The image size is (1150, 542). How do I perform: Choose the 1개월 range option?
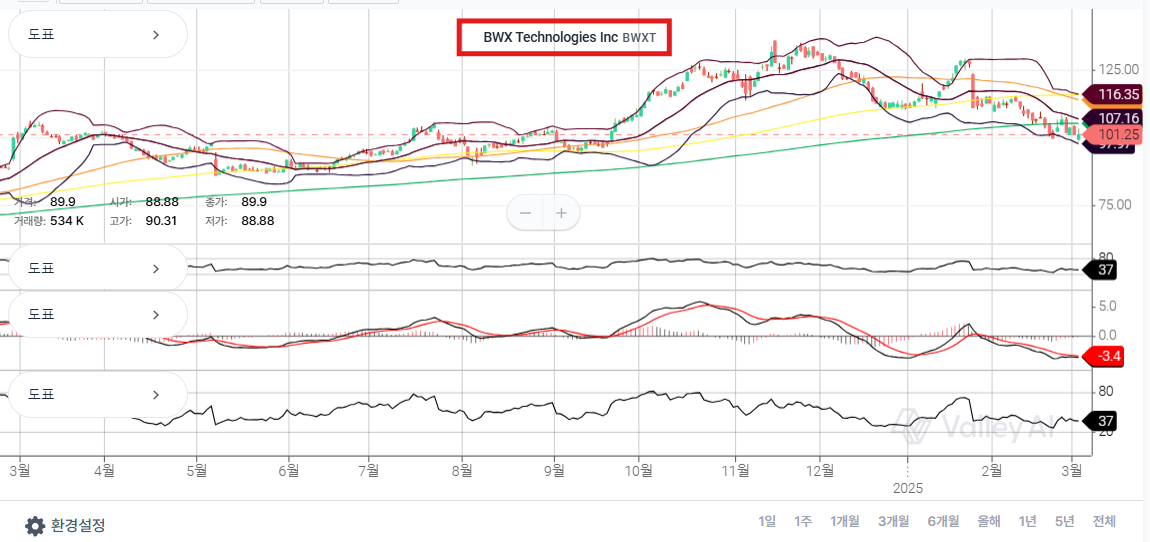click(x=845, y=521)
